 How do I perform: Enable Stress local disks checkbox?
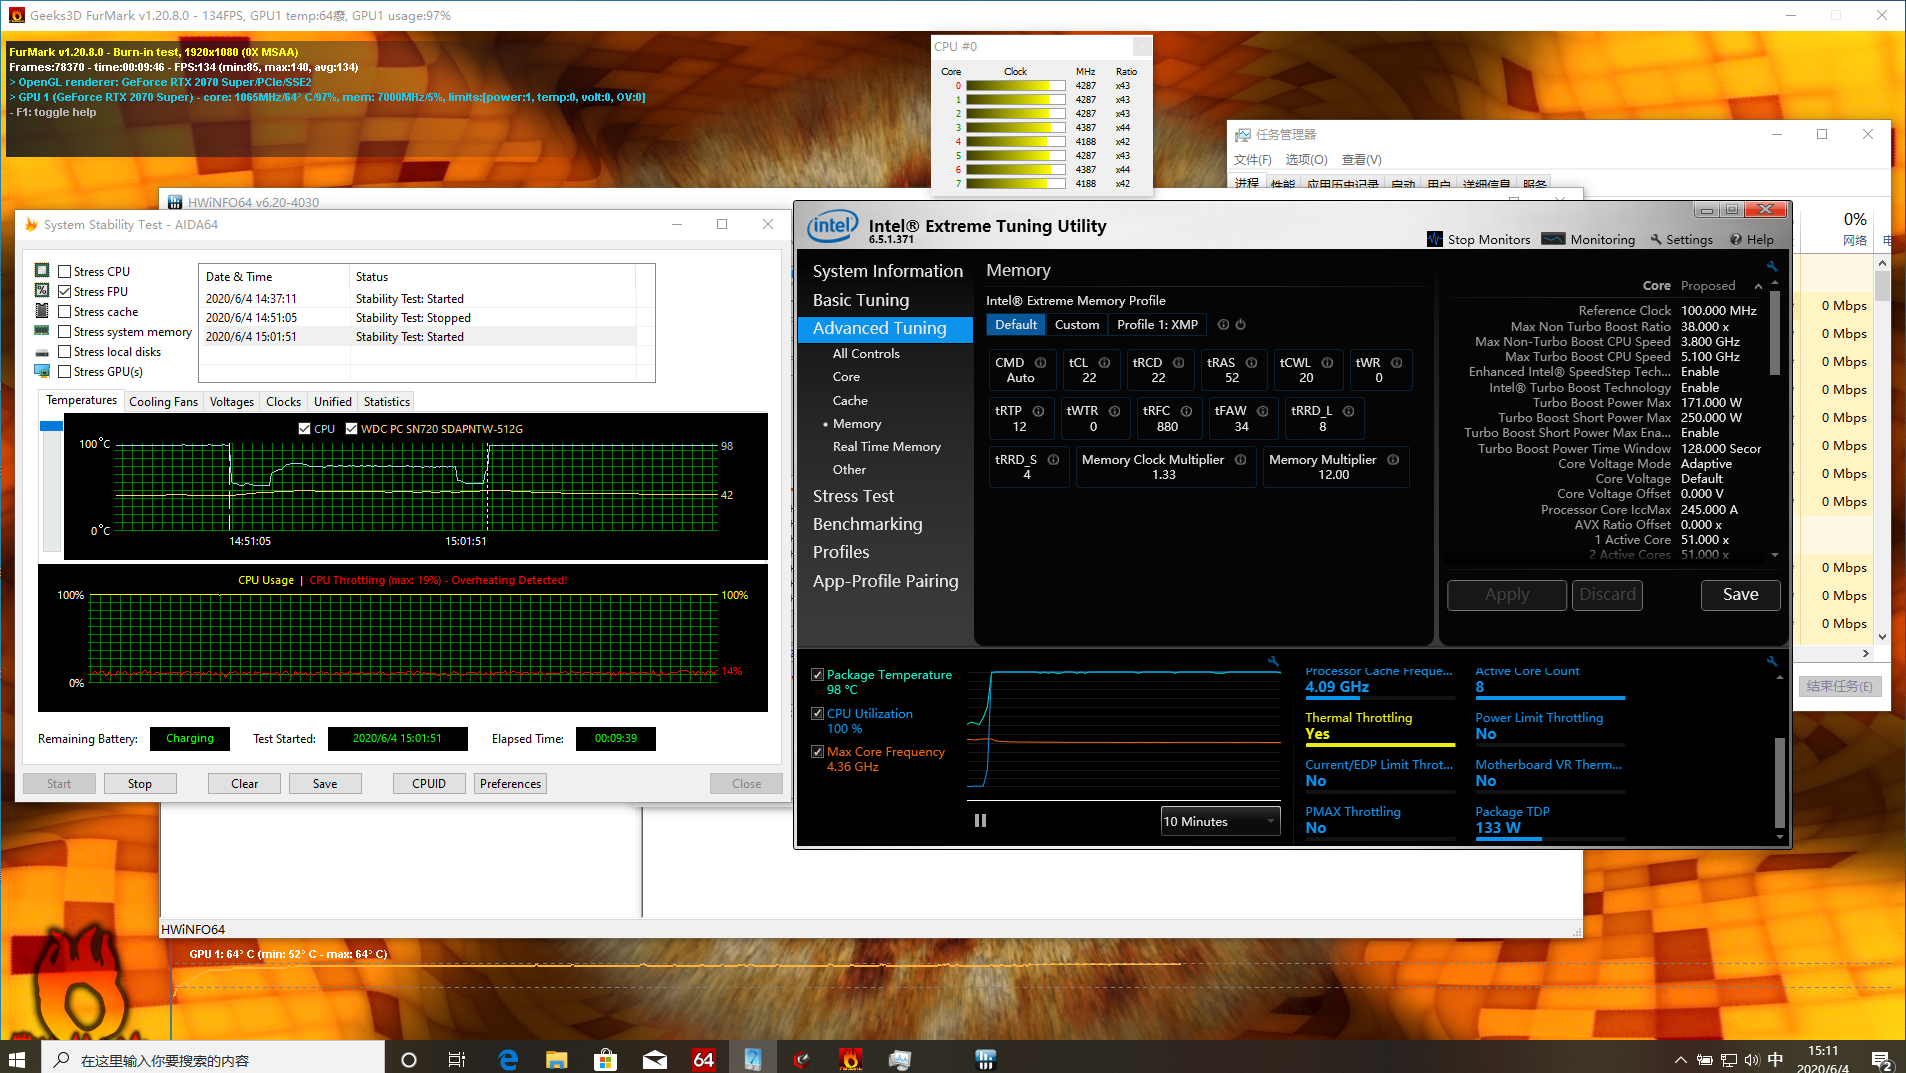point(64,351)
